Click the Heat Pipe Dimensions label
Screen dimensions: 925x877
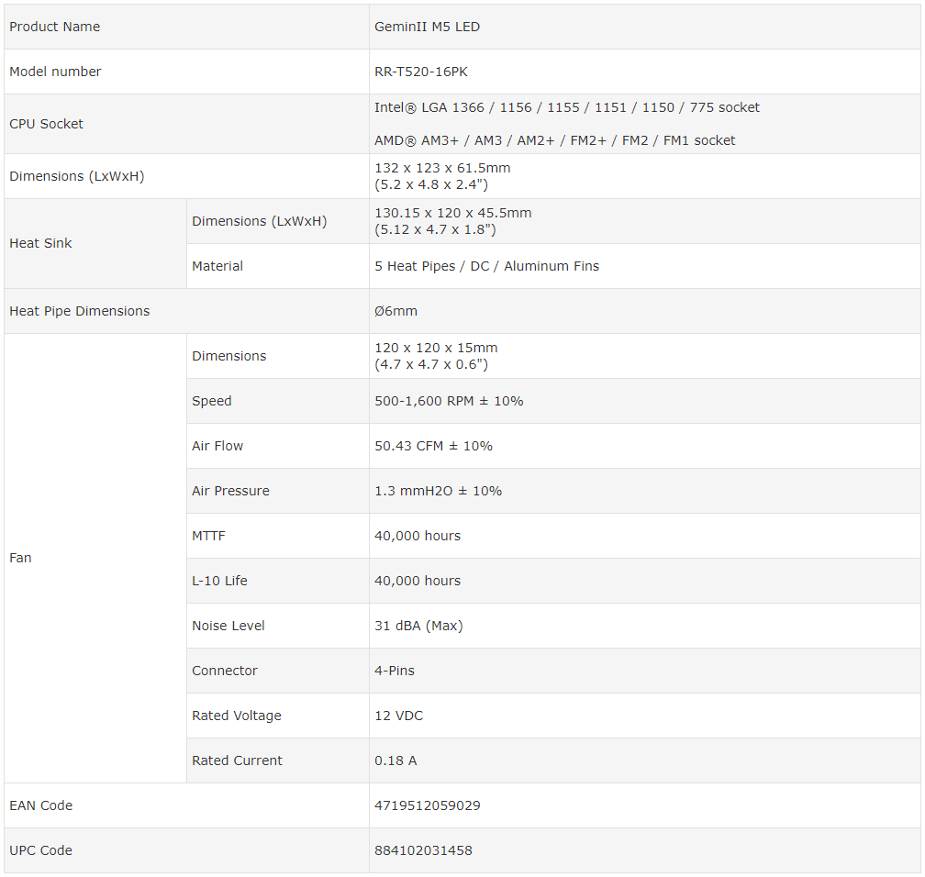[x=79, y=311]
